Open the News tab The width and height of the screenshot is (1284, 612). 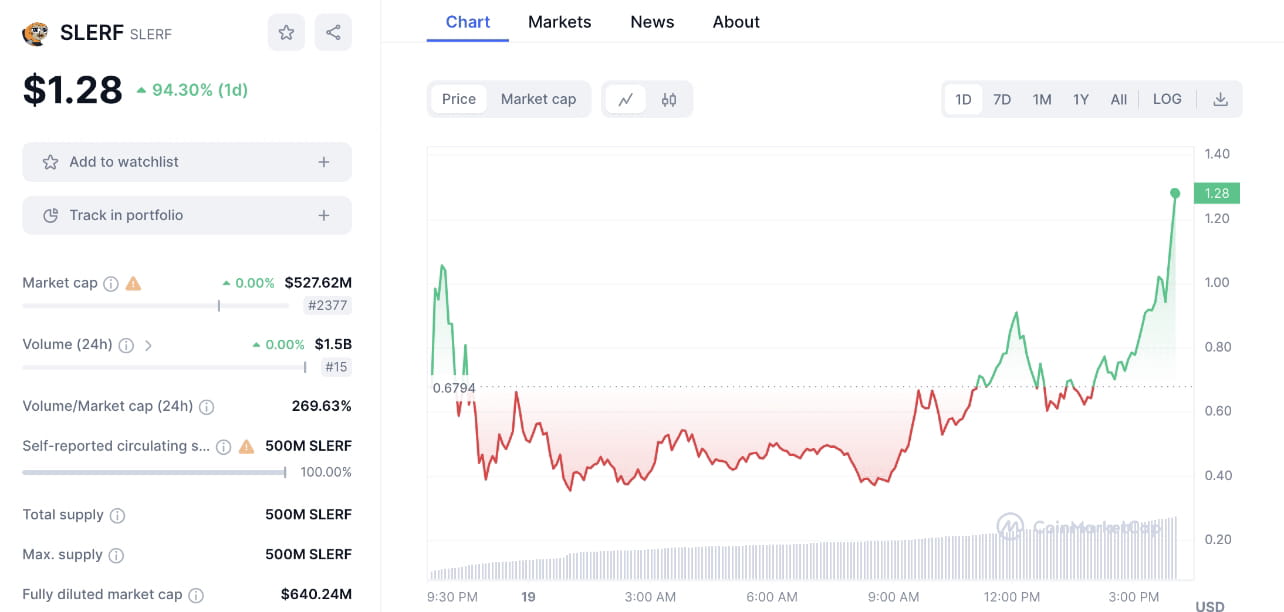pyautogui.click(x=651, y=21)
